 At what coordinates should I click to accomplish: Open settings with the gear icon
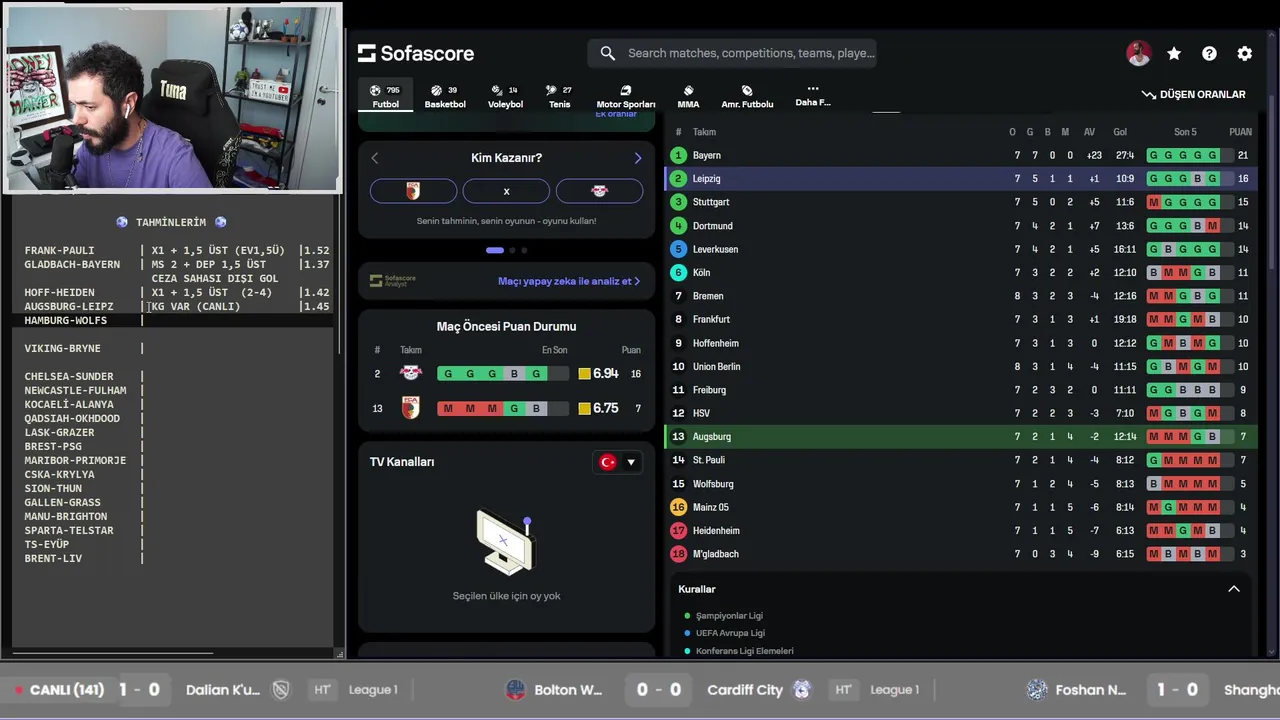1244,54
